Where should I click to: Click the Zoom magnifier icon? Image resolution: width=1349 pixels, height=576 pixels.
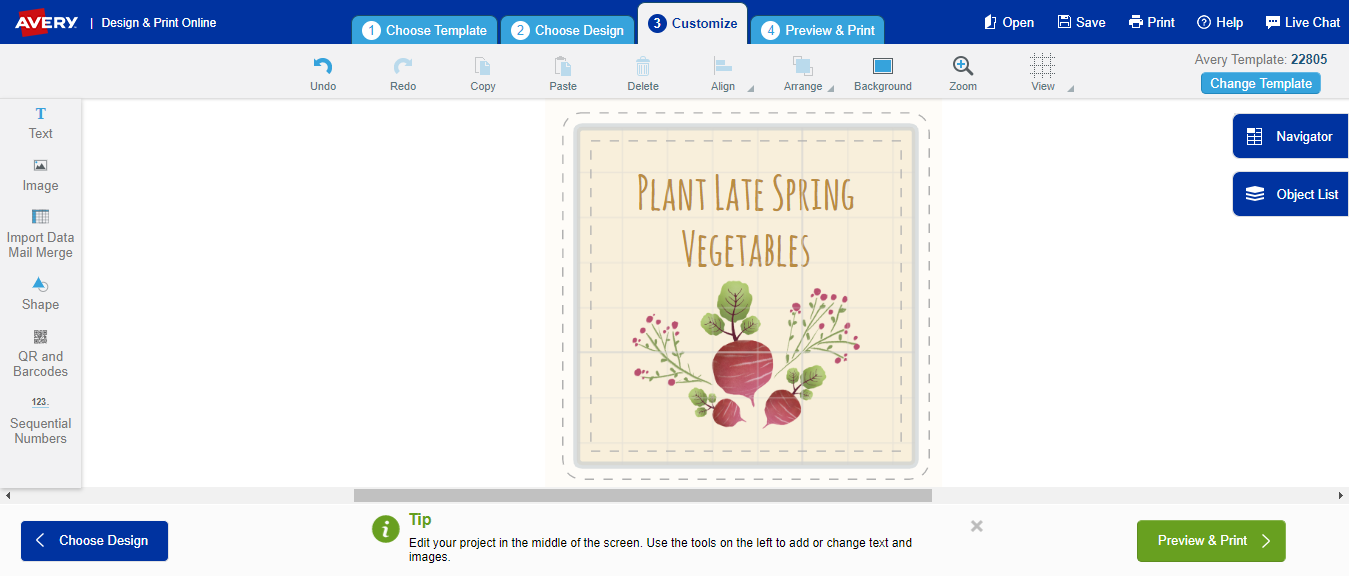coord(963,66)
